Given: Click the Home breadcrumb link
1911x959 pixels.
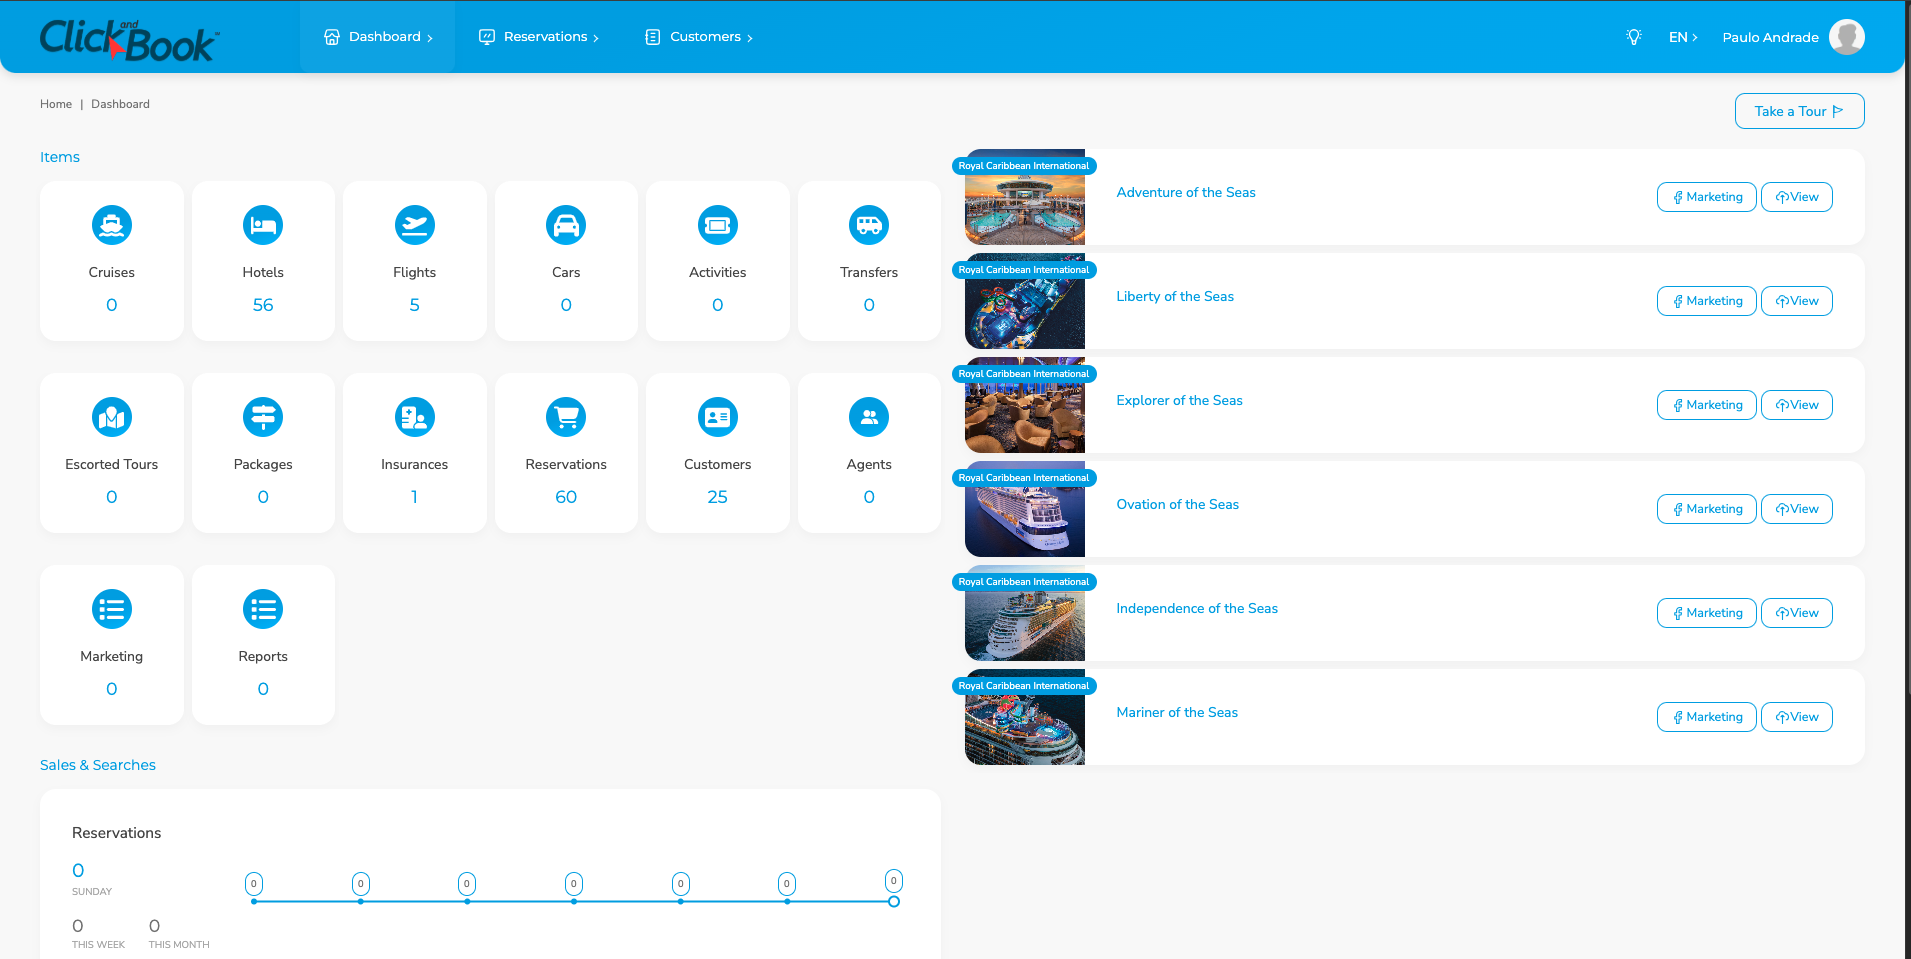Looking at the screenshot, I should [x=56, y=104].
